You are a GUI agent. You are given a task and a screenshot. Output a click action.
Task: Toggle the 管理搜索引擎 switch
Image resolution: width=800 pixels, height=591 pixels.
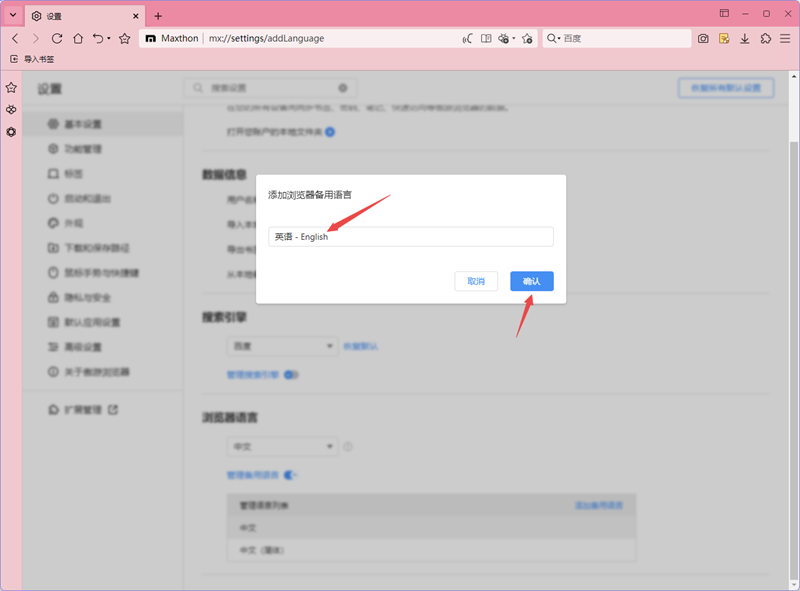pos(289,376)
